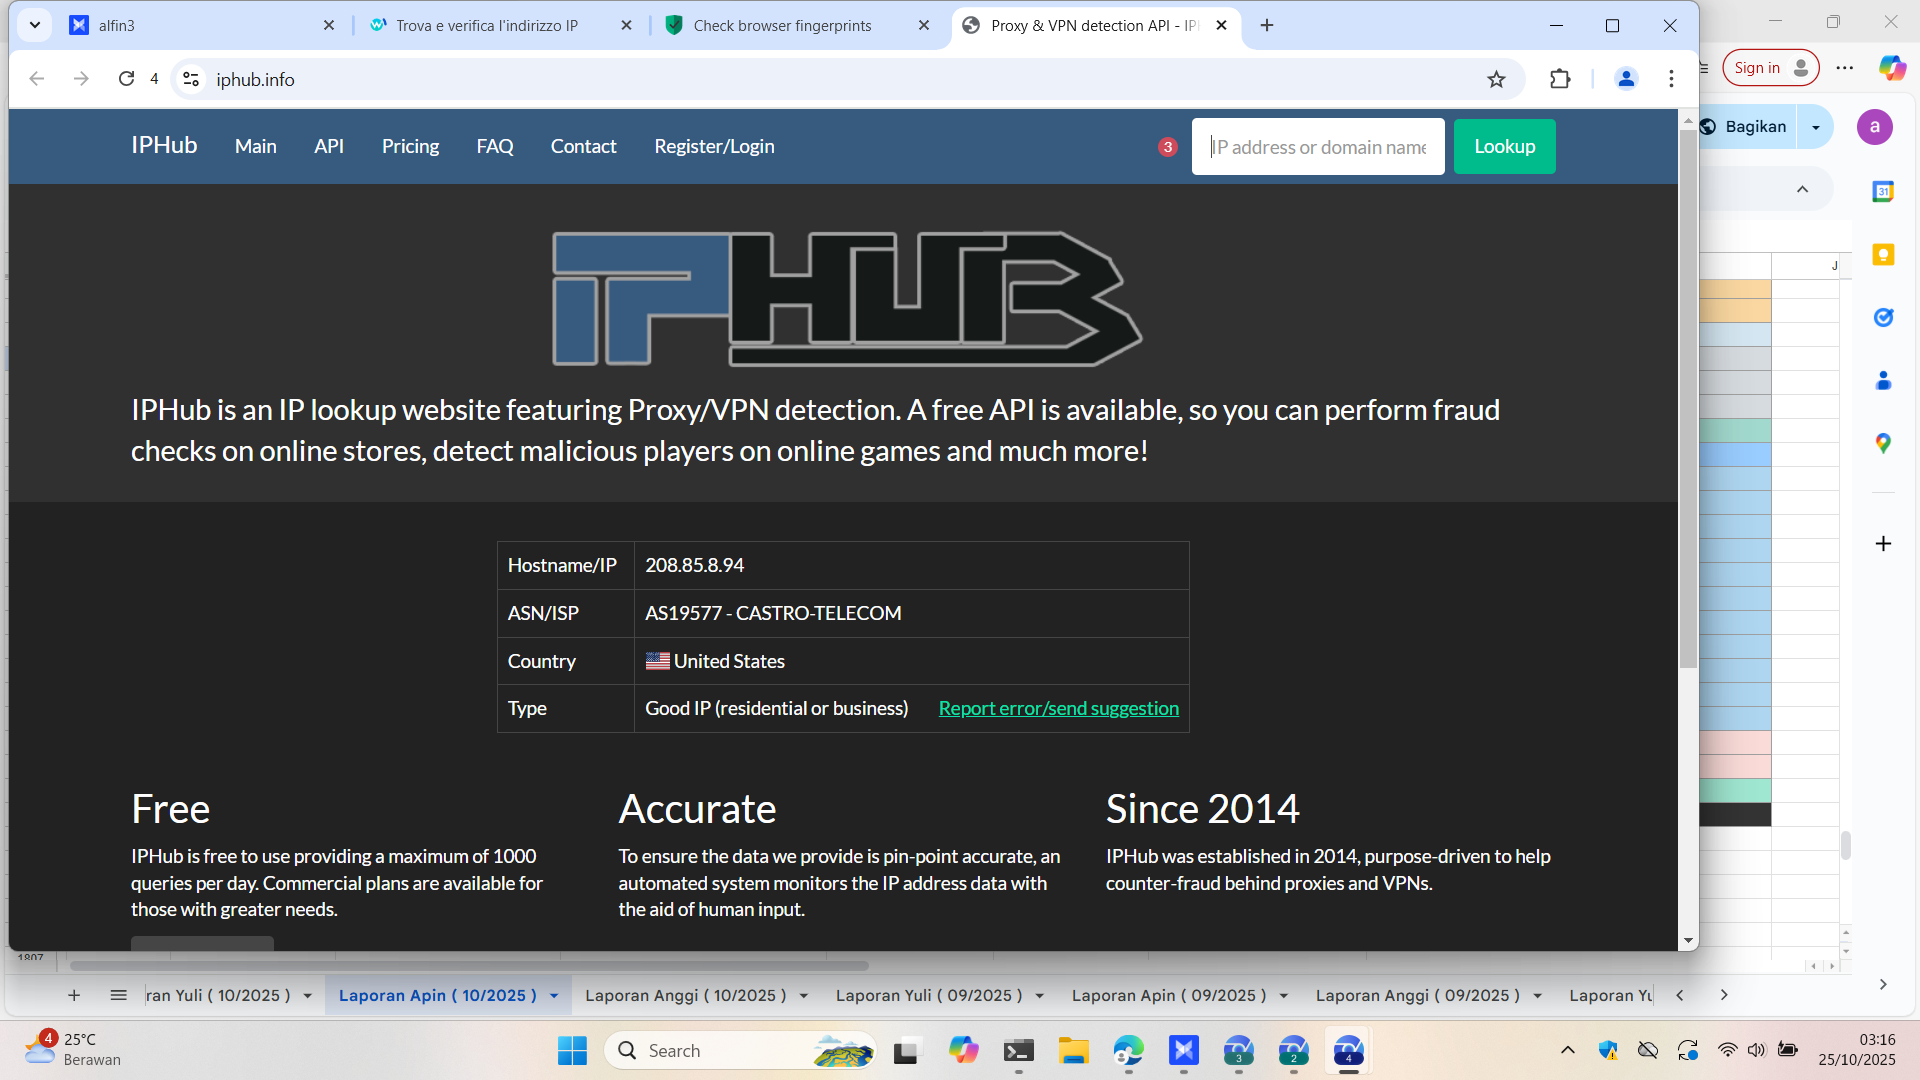
Task: Open Google Keep in the Sheets side panel
Action: point(1883,255)
